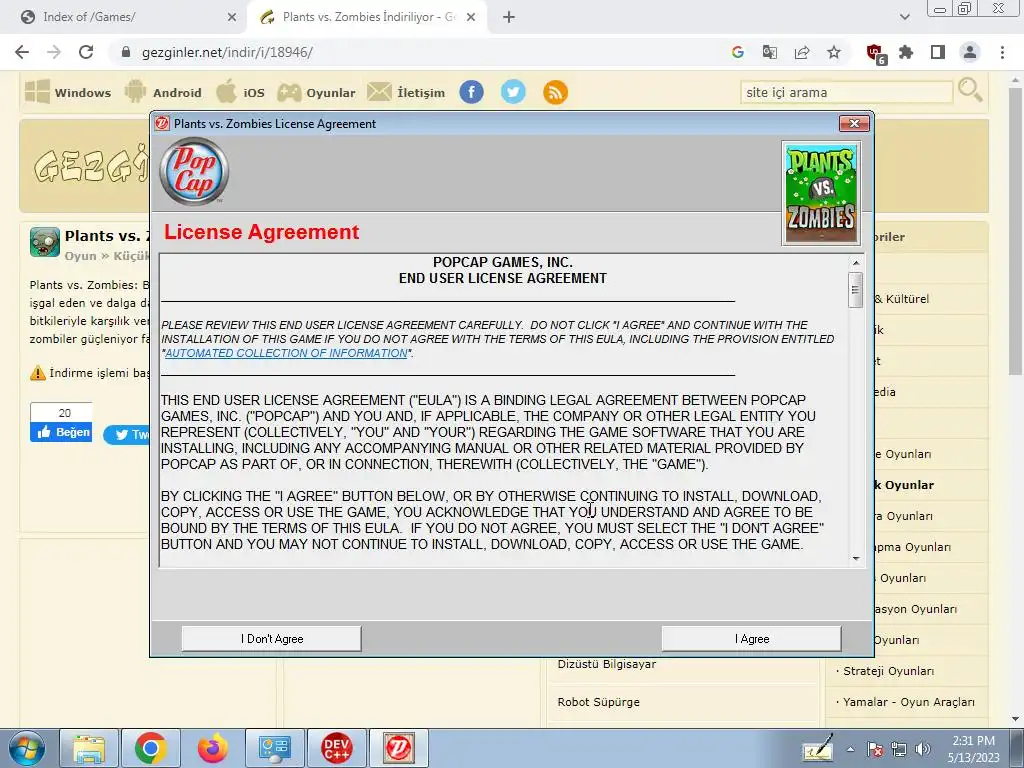The image size is (1024, 768).
Task: Open the PopCap installer taskbar icon
Action: coord(398,748)
